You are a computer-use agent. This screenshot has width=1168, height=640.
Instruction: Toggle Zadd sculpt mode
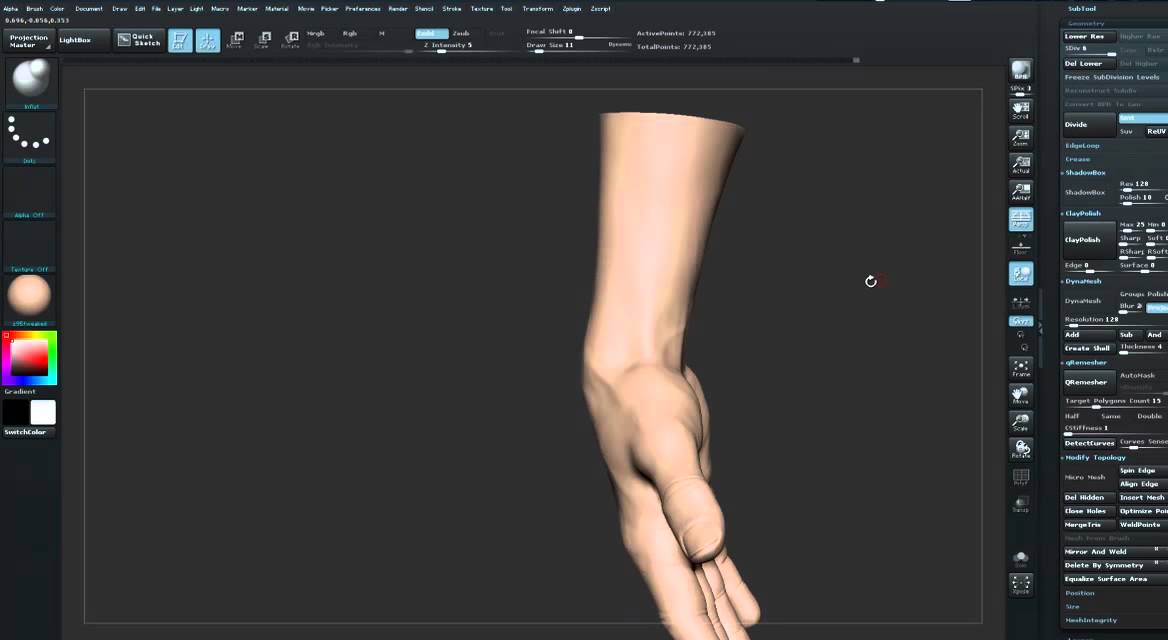coord(431,34)
